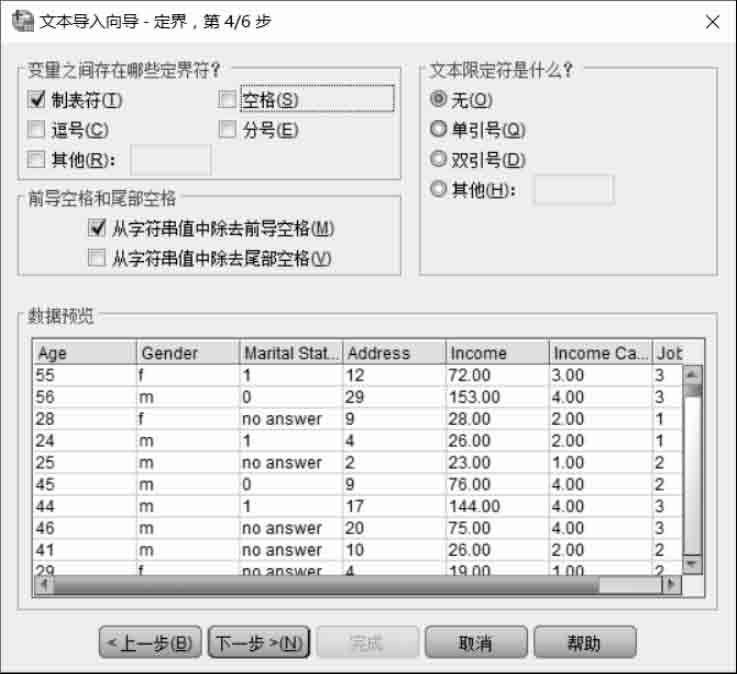
Task: Click the 其他(H) custom qualifier input field
Action: pyautogui.click(x=574, y=189)
